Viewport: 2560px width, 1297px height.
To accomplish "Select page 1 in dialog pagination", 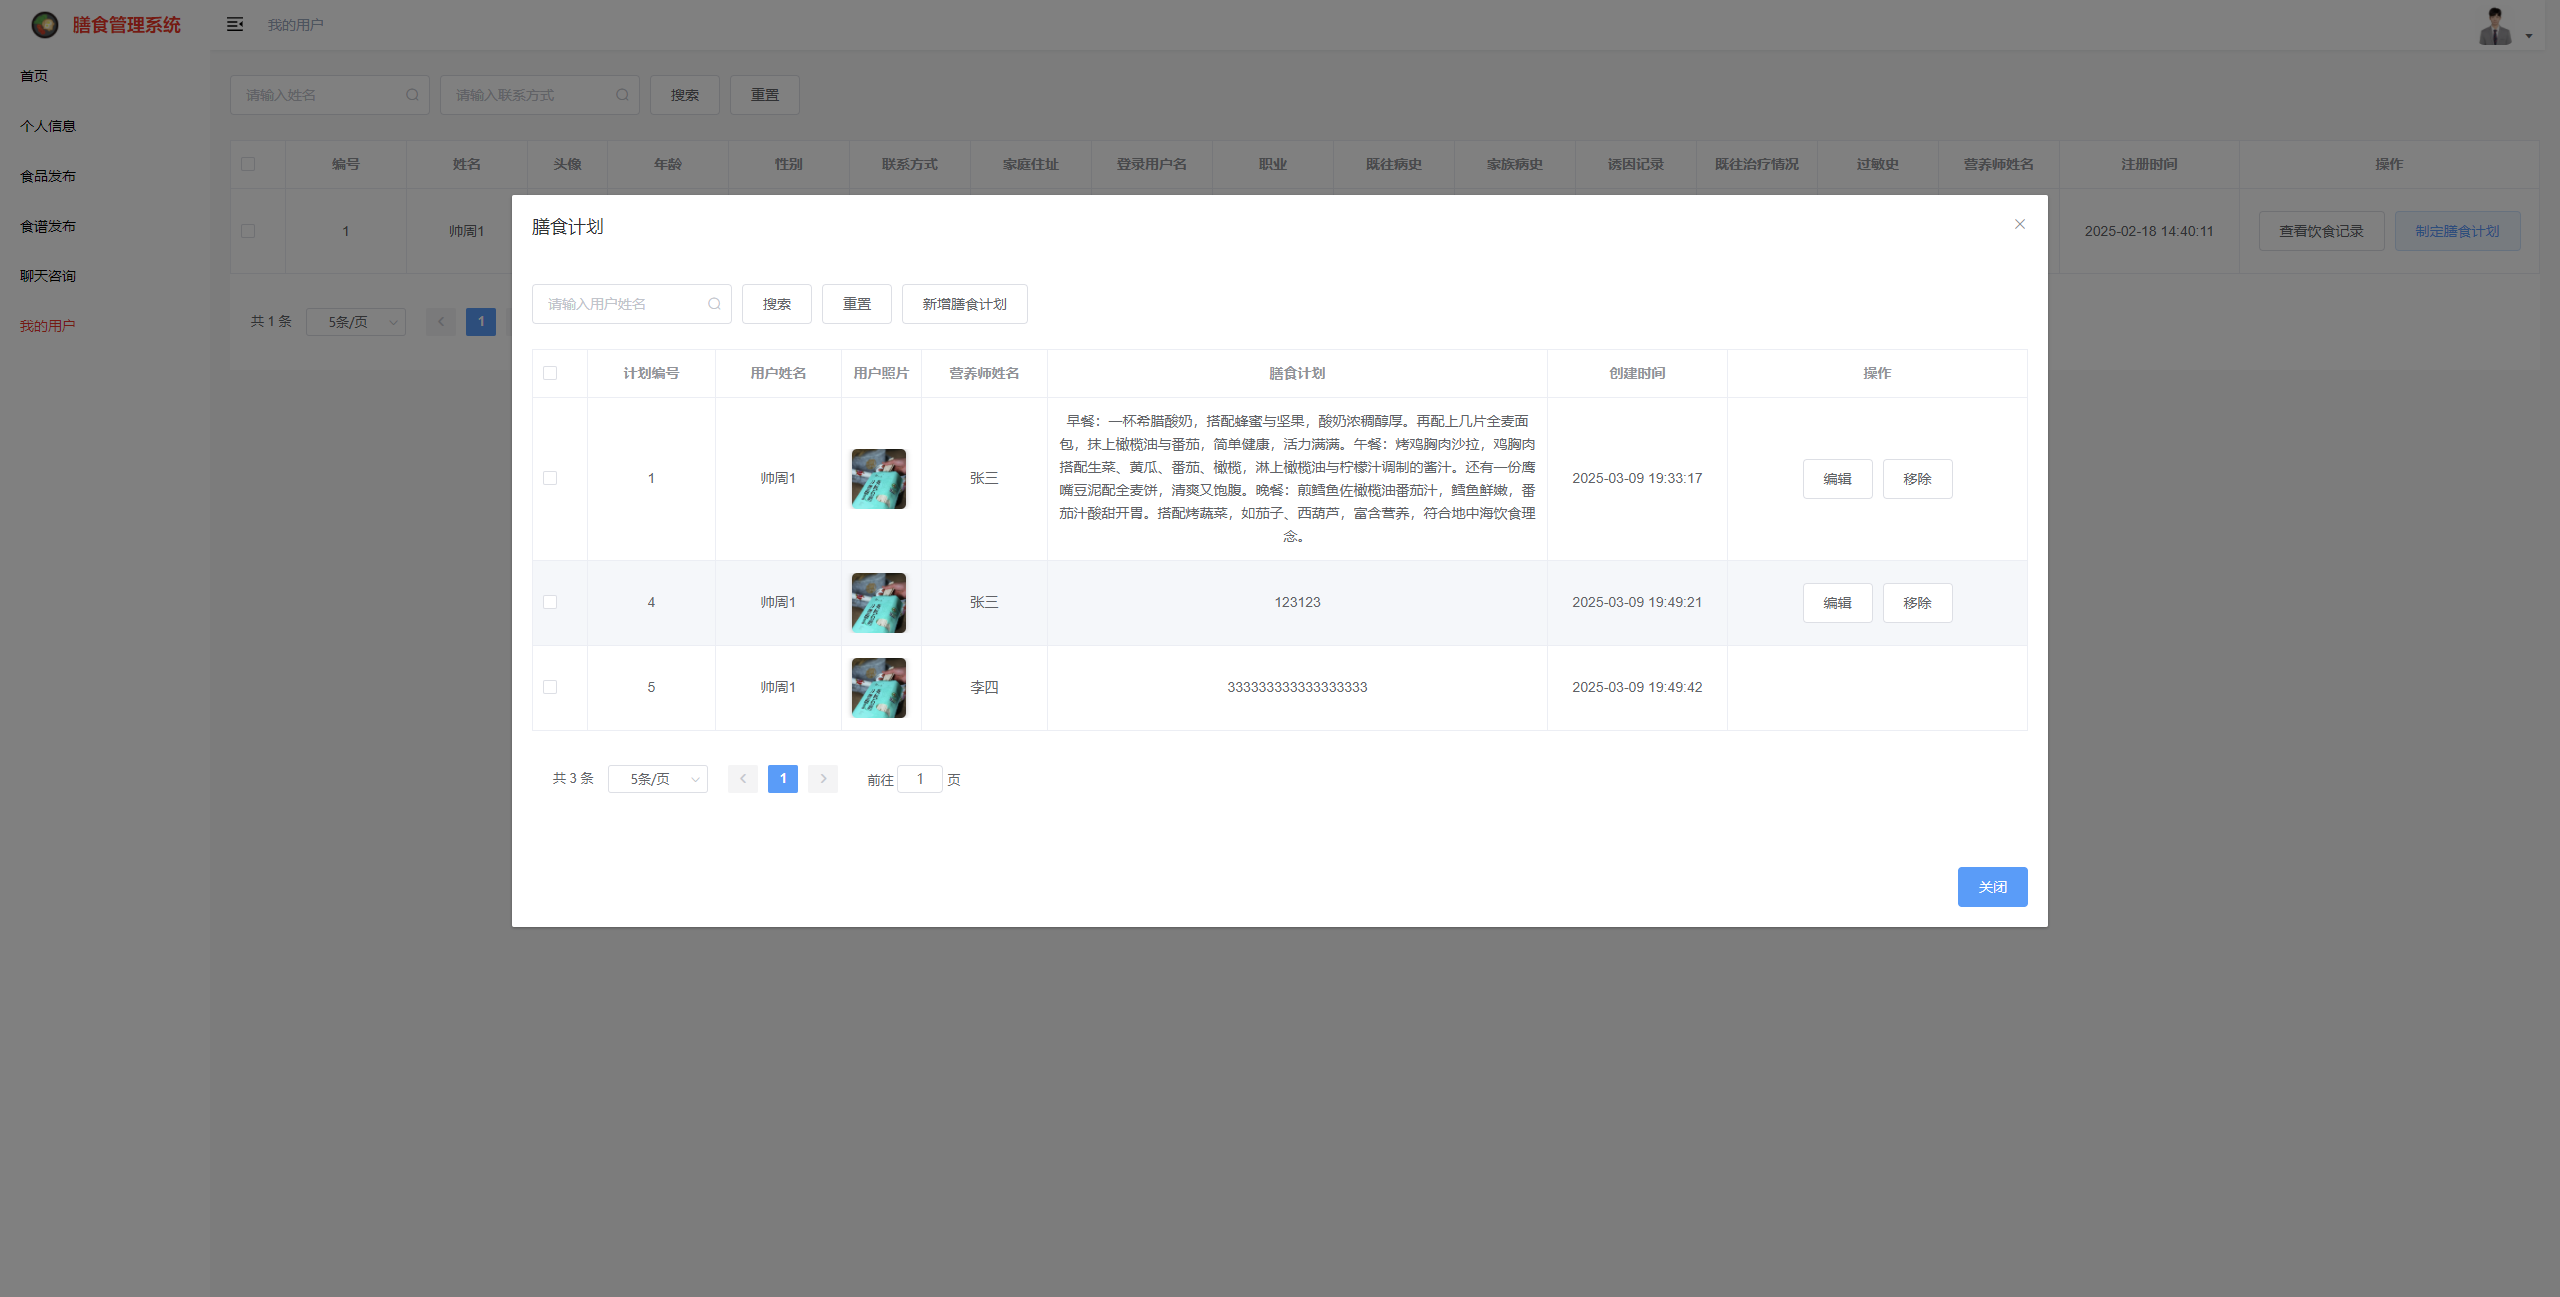I will coord(783,779).
